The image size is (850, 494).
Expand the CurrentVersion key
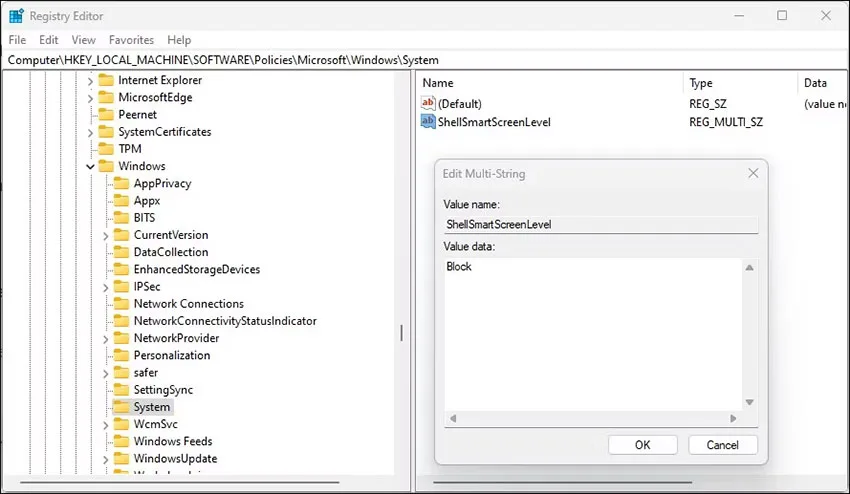coord(106,235)
